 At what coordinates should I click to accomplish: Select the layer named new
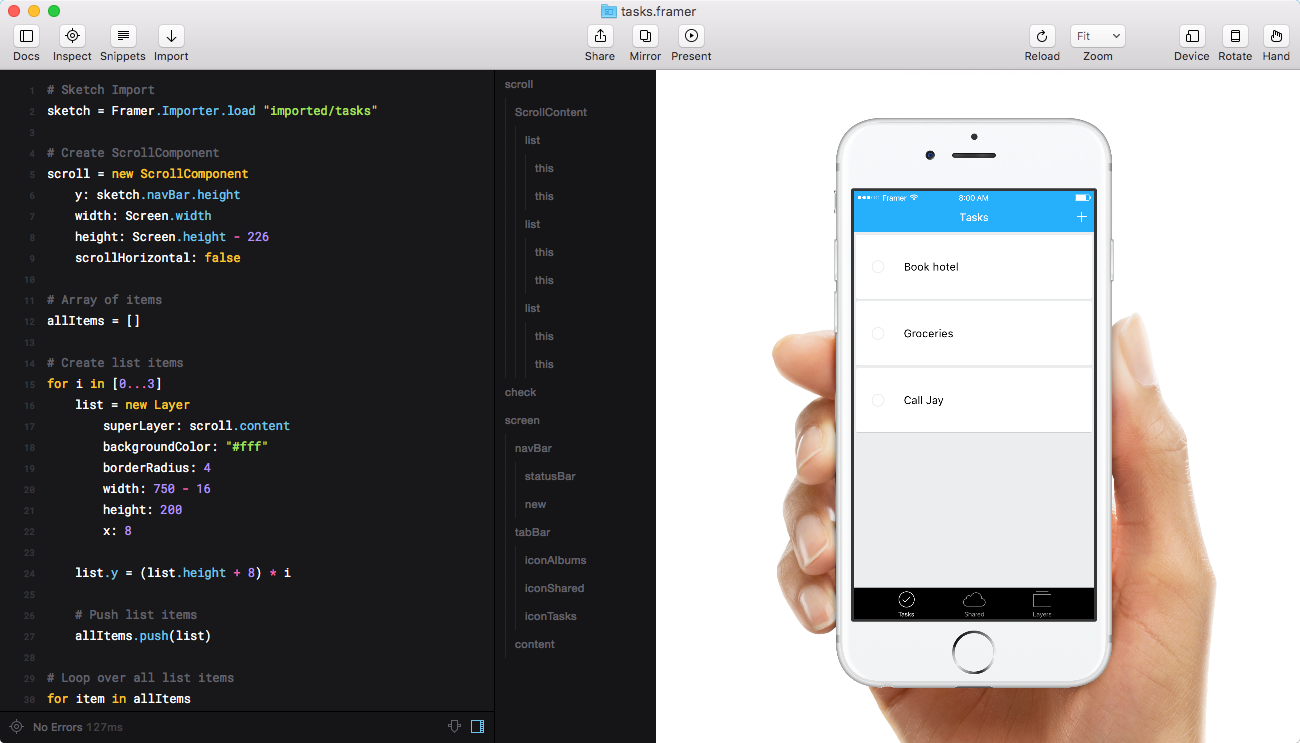coord(536,504)
